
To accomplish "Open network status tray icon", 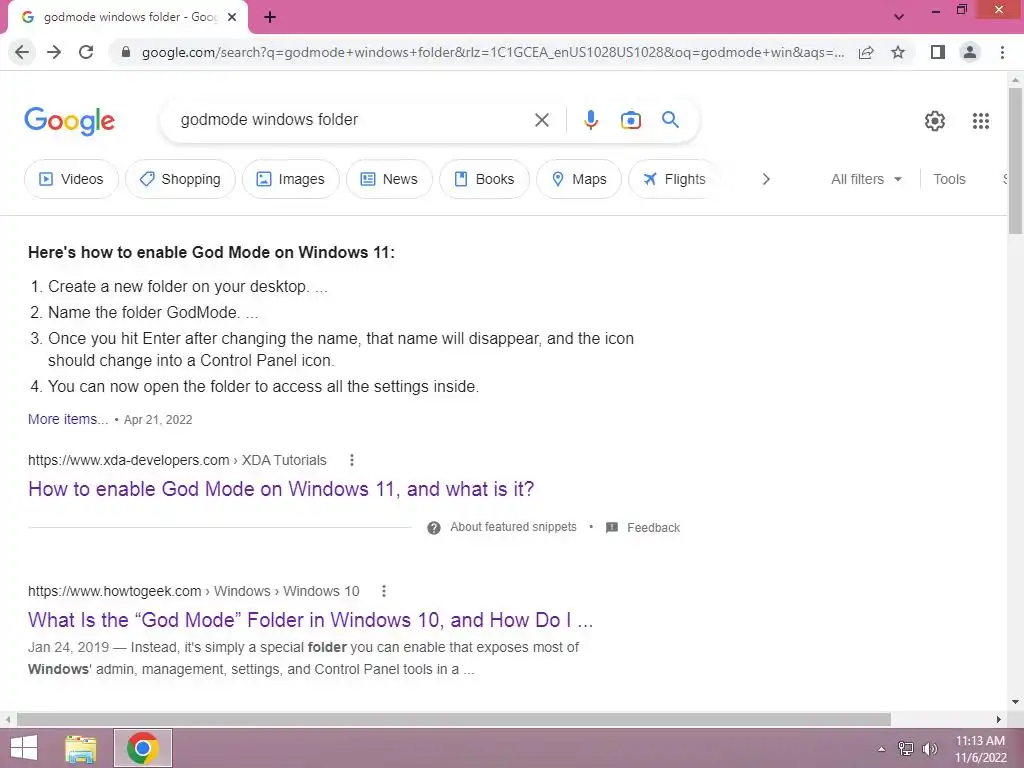I will pos(906,749).
